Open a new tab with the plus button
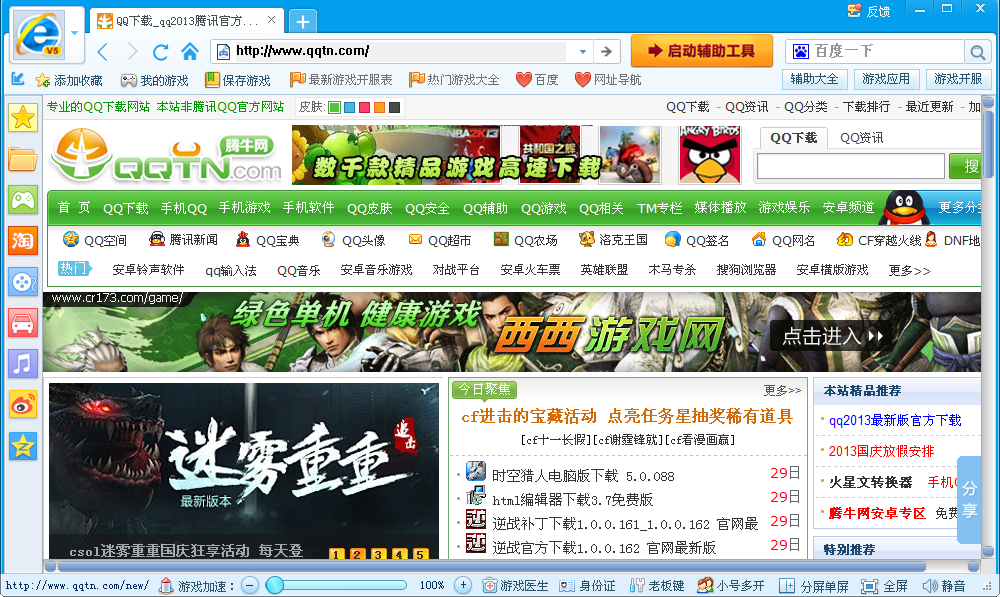The height and width of the screenshot is (597, 1000). point(303,22)
